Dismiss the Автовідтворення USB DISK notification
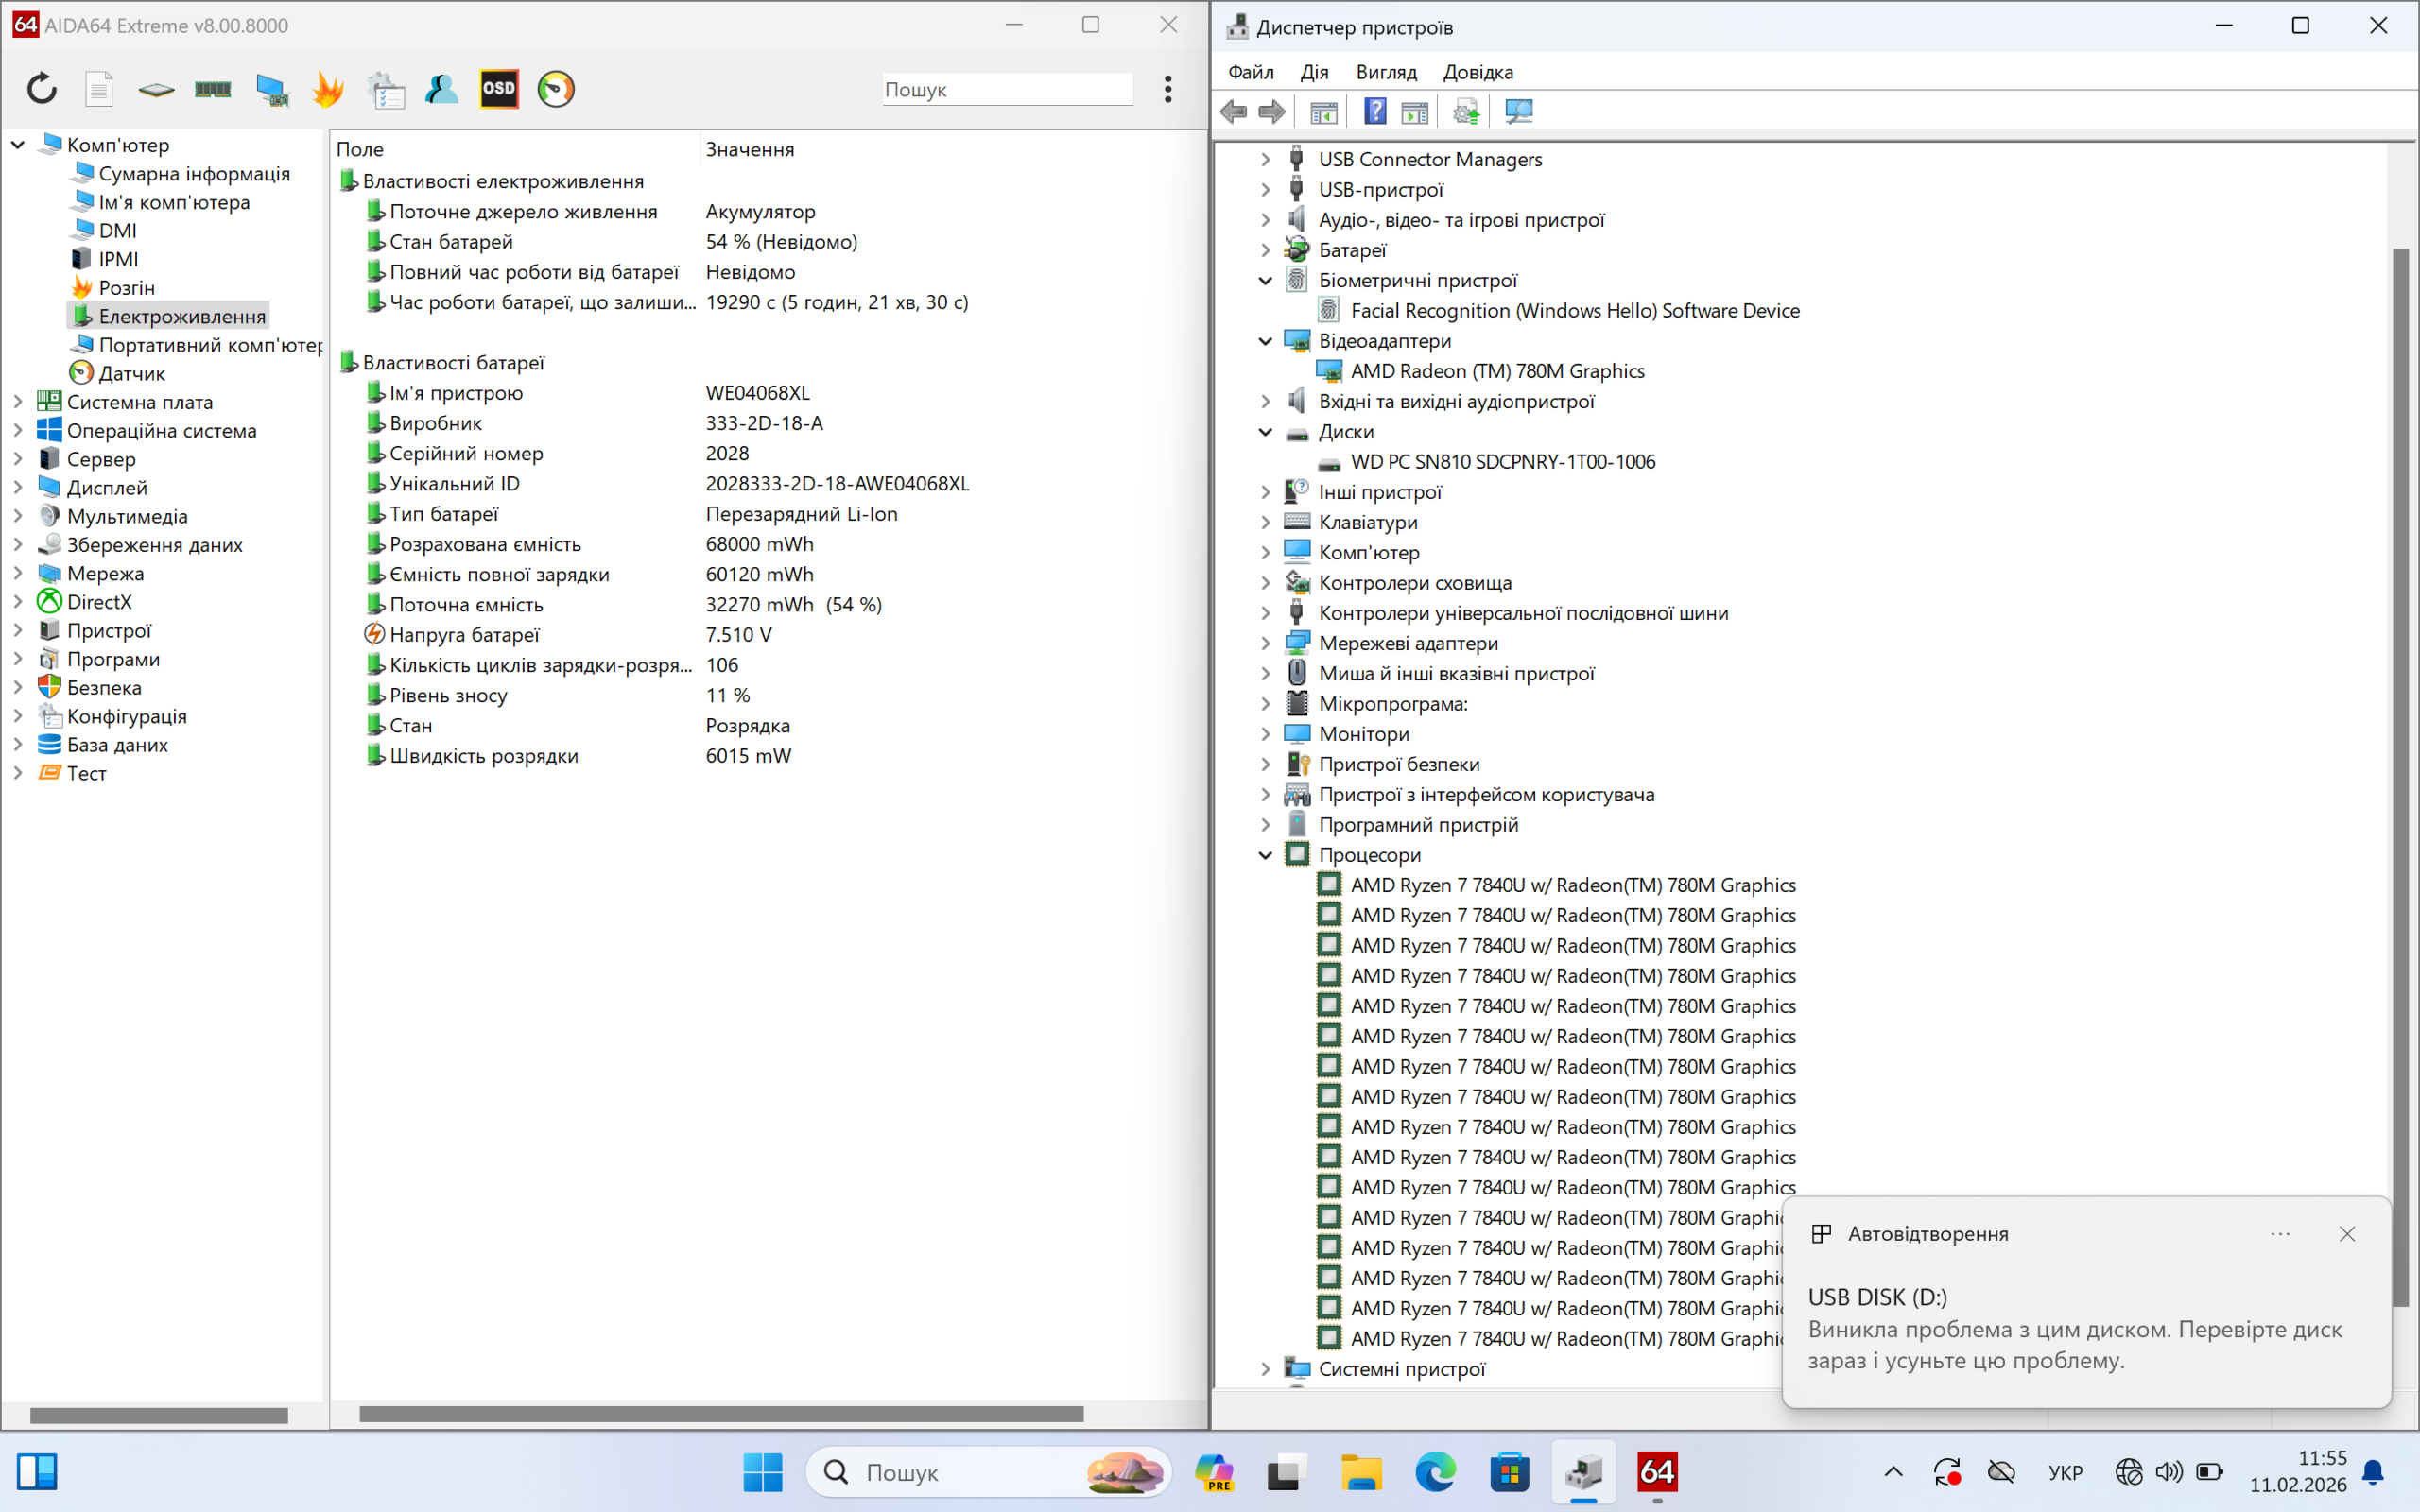 pyautogui.click(x=2346, y=1234)
